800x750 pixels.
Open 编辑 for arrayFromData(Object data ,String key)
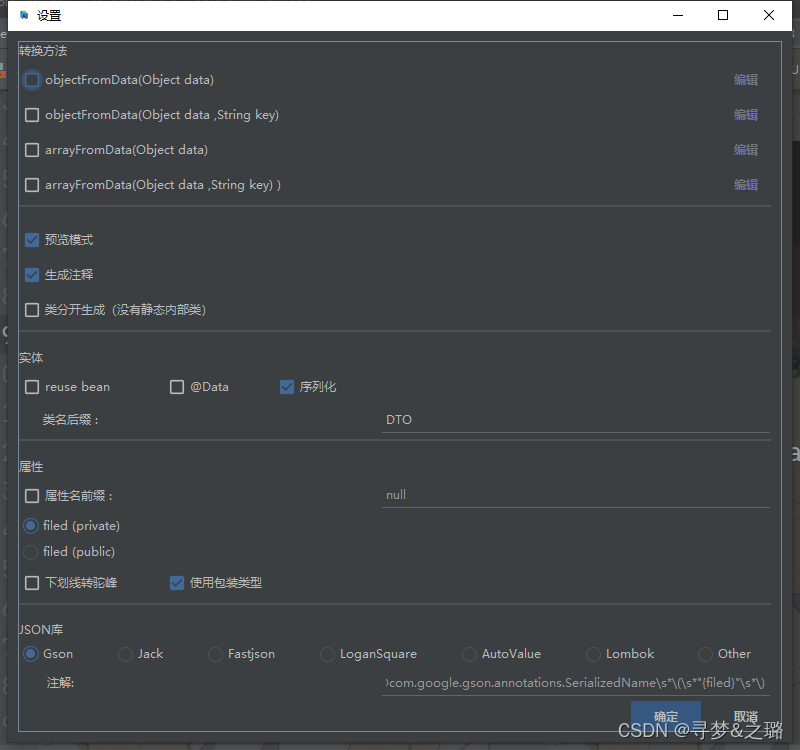coord(745,185)
